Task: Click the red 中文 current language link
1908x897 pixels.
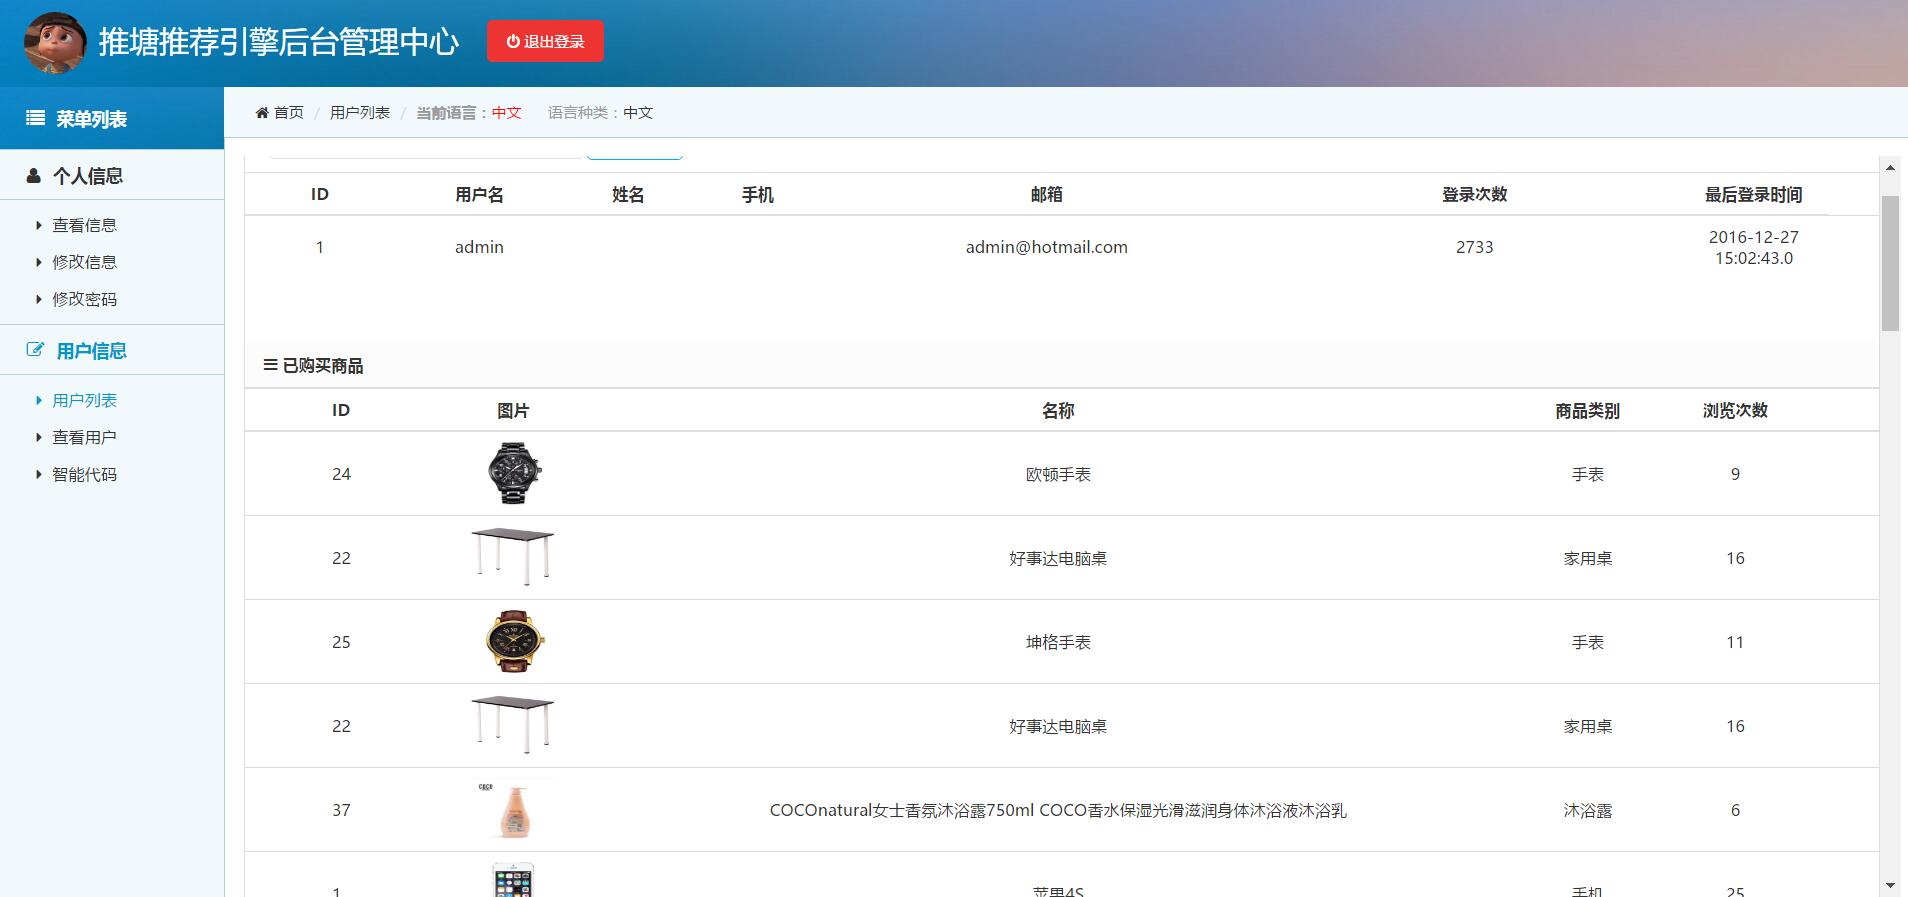Action: pos(507,112)
